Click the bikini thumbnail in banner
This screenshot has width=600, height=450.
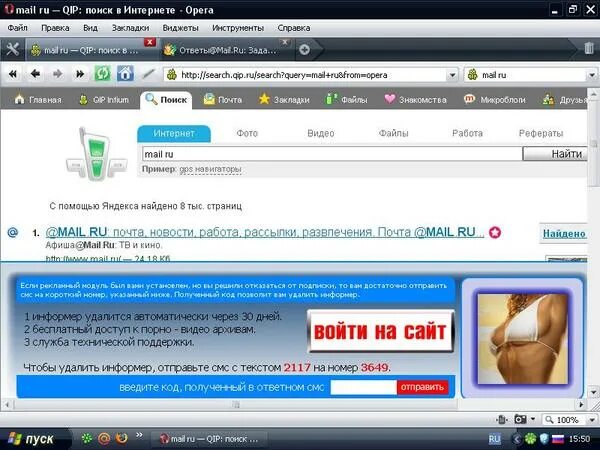click(523, 339)
